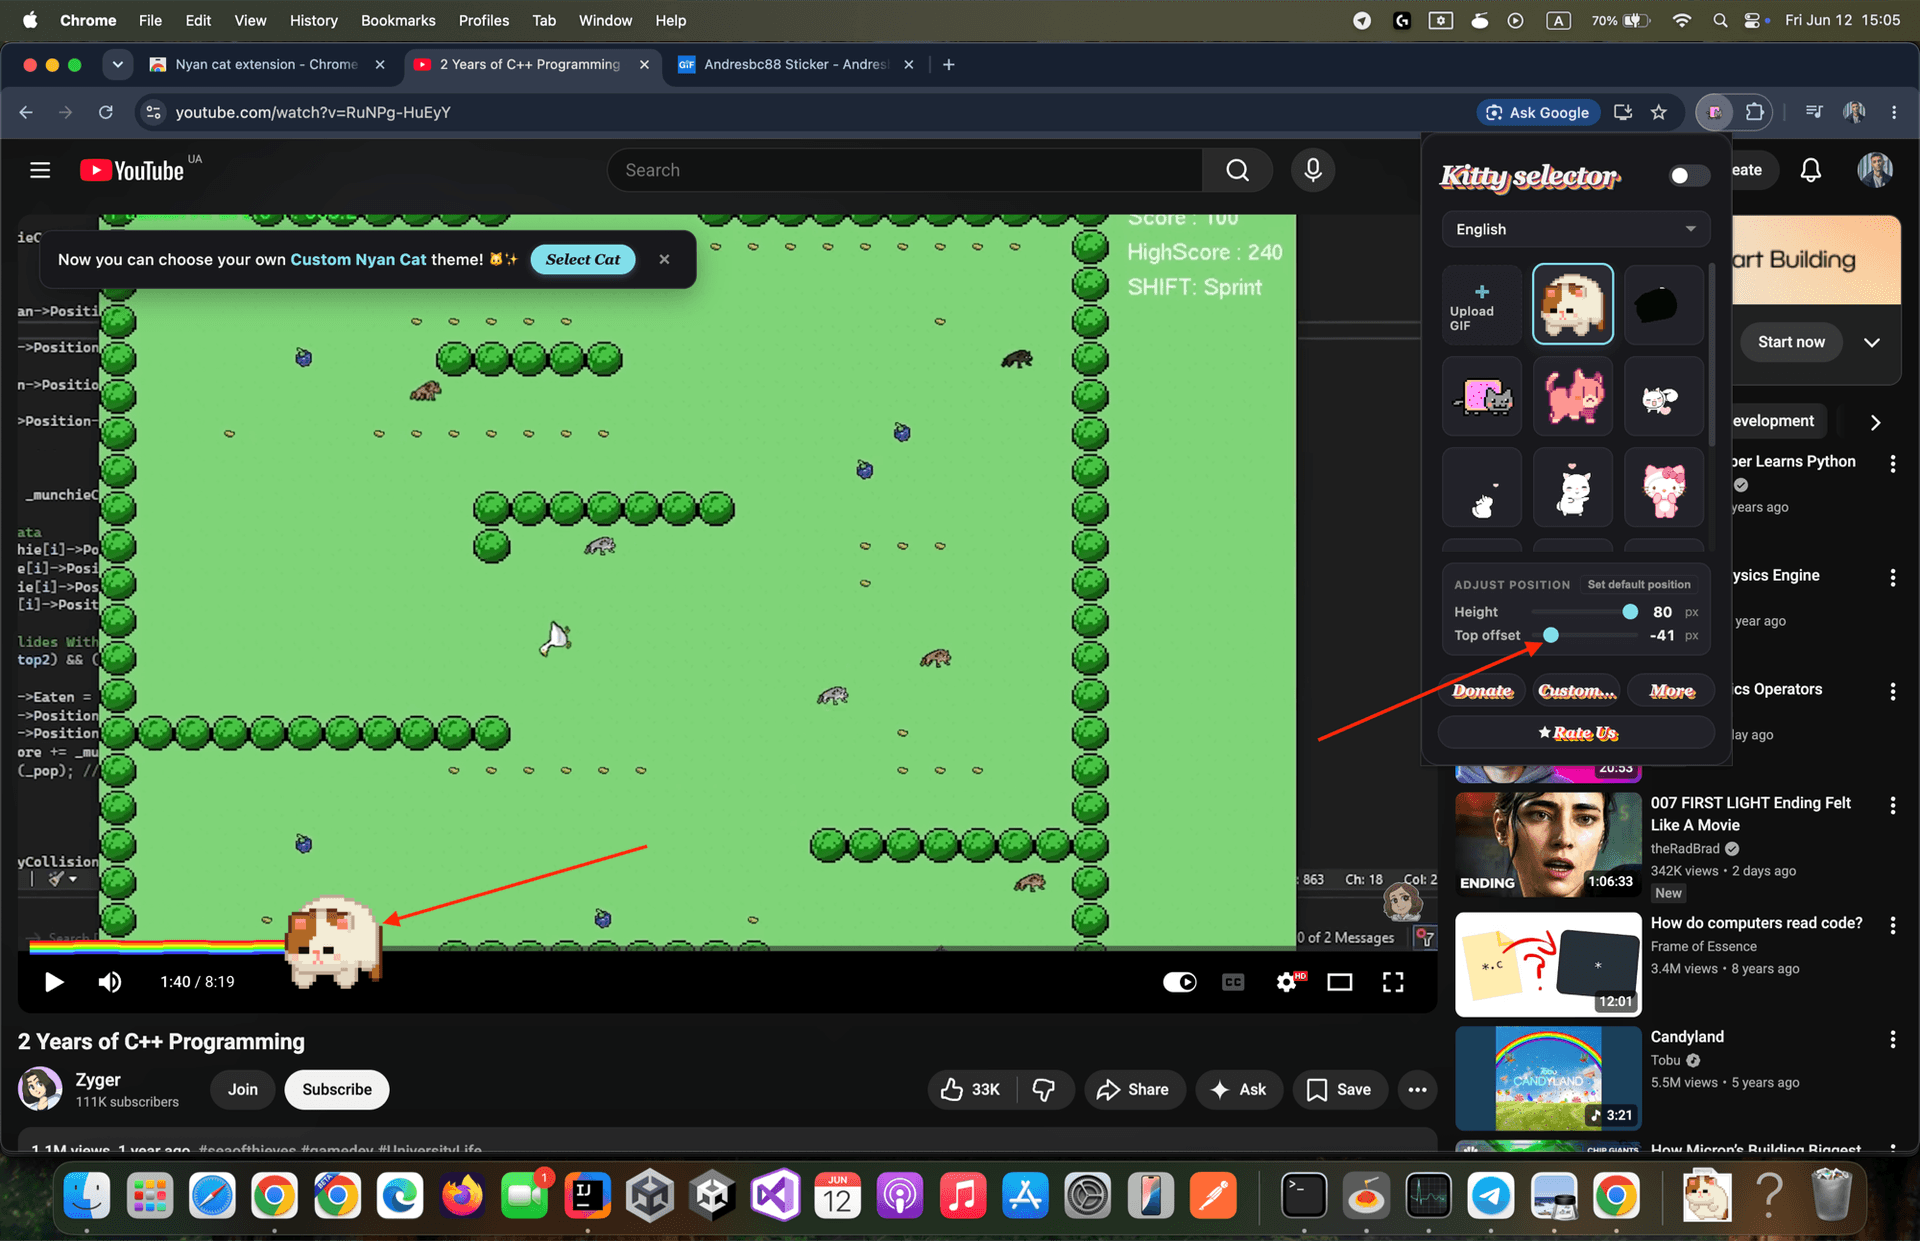Toggle closed captions CC button
1920x1241 pixels.
(x=1233, y=982)
